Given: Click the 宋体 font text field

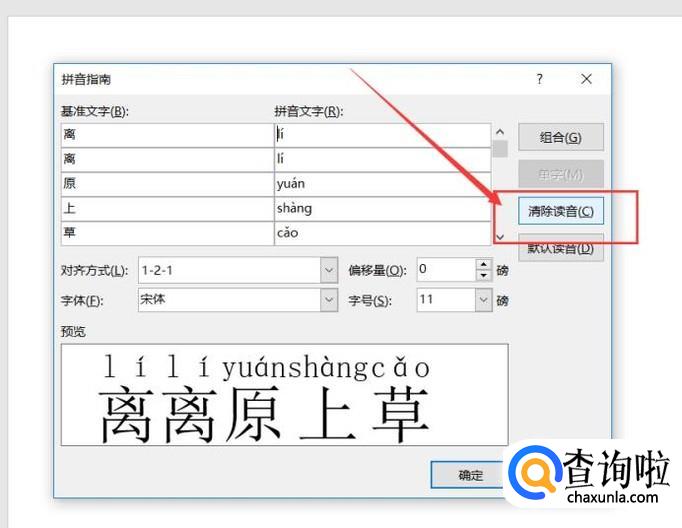Looking at the screenshot, I should pos(230,300).
